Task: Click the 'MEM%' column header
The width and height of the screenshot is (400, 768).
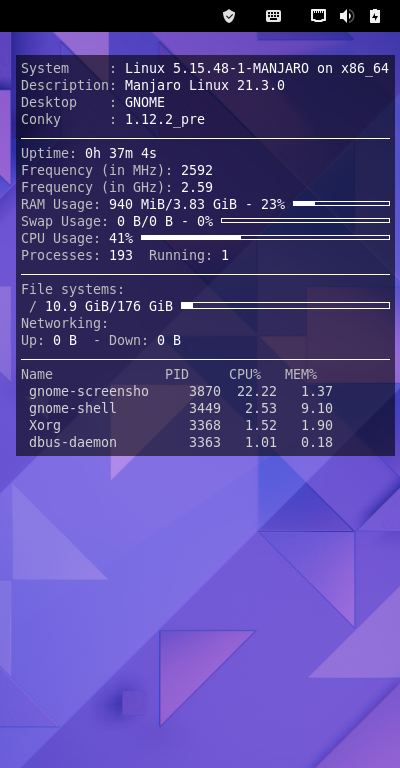Action: pyautogui.click(x=301, y=375)
